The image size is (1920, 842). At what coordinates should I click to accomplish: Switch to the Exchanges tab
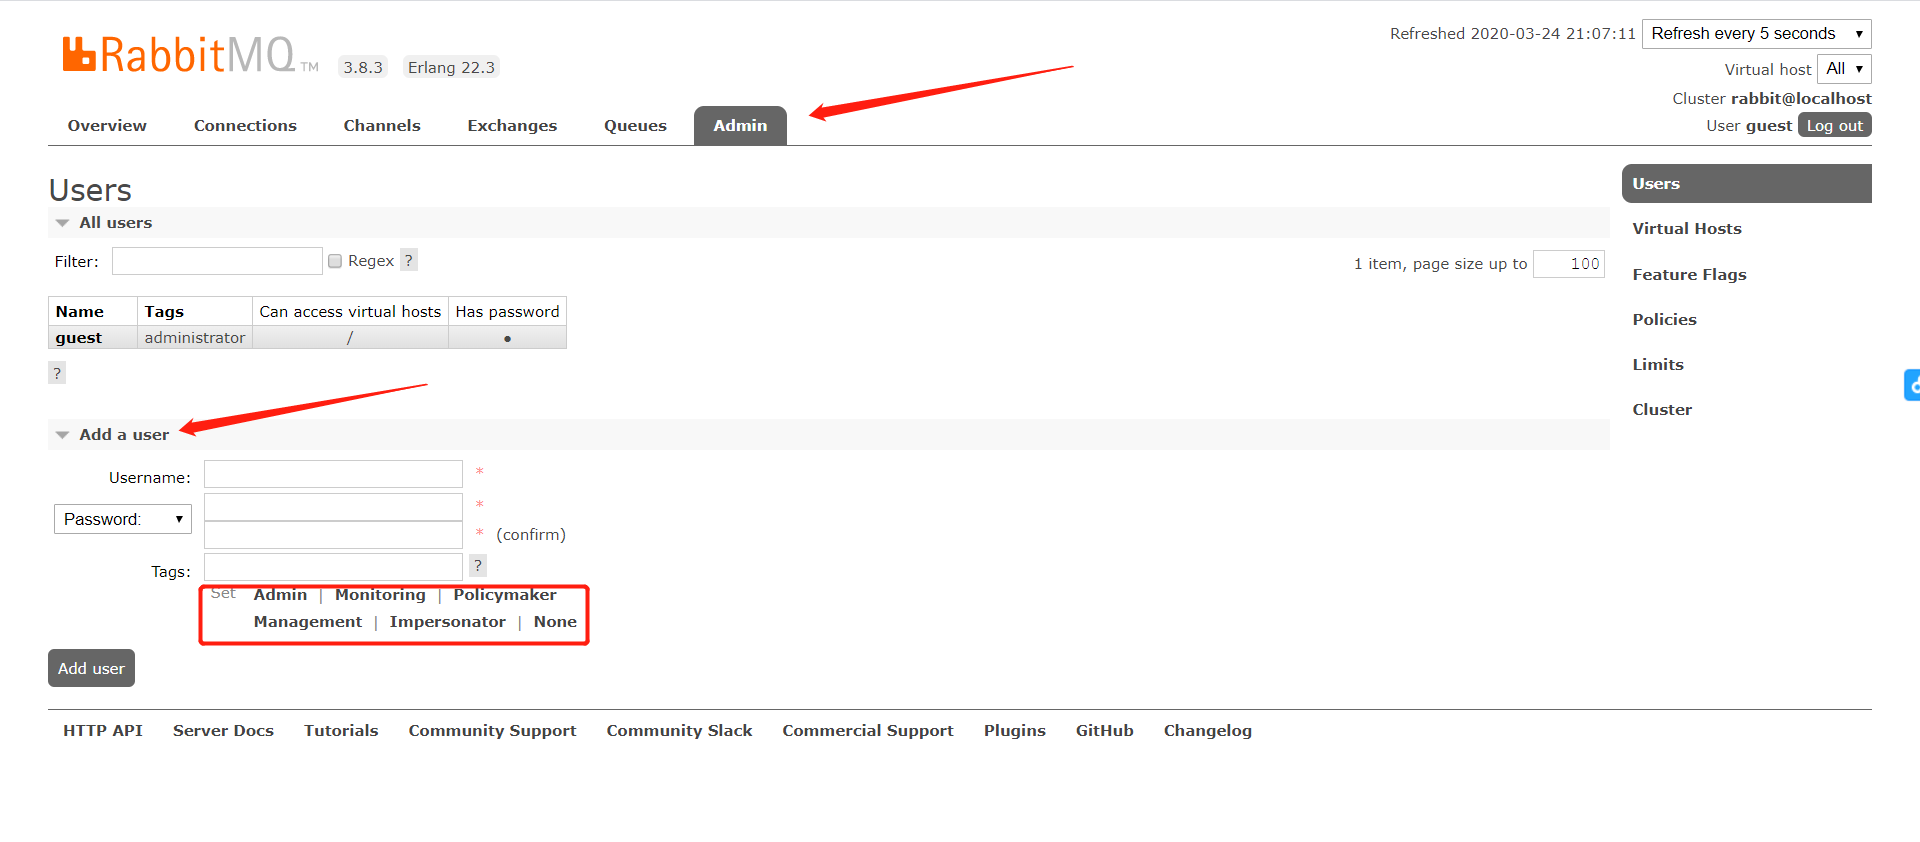512,126
